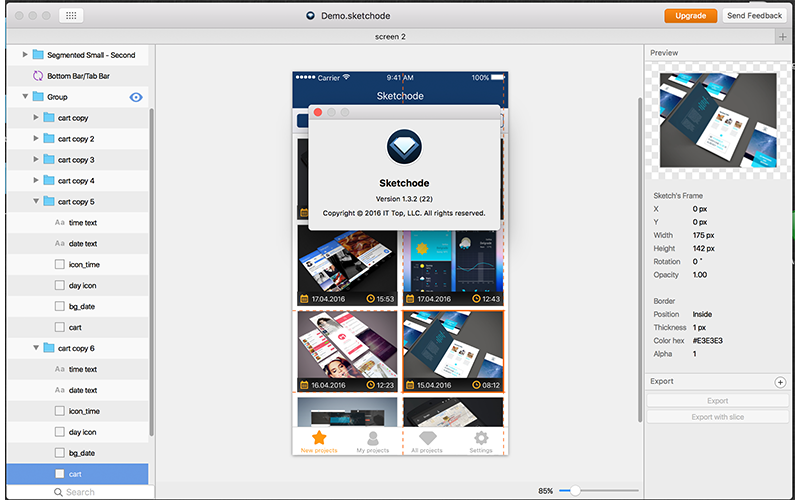The image size is (800, 500).
Task: Click the layer list scrollbar
Action: (152, 272)
